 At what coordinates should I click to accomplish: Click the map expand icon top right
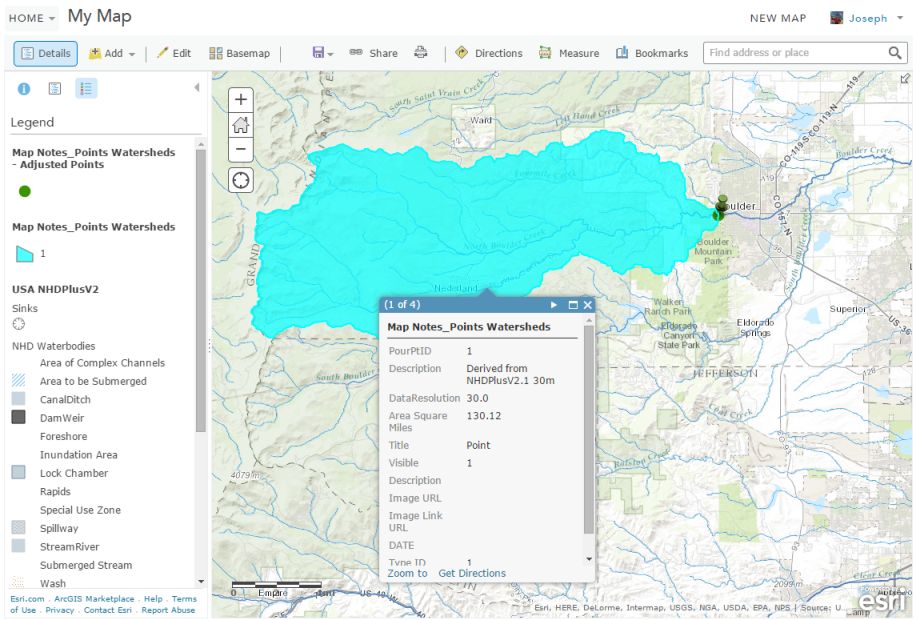click(905, 78)
